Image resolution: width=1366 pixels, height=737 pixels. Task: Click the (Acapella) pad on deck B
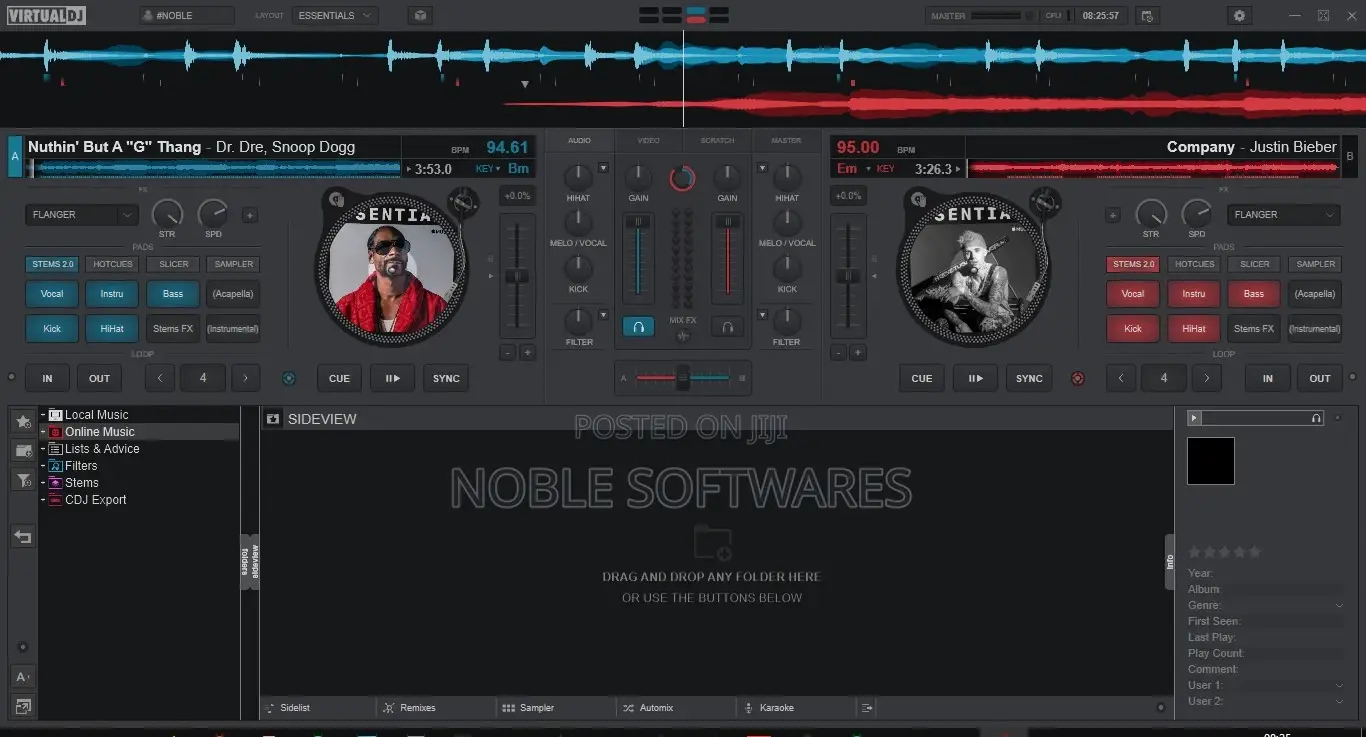1314,294
